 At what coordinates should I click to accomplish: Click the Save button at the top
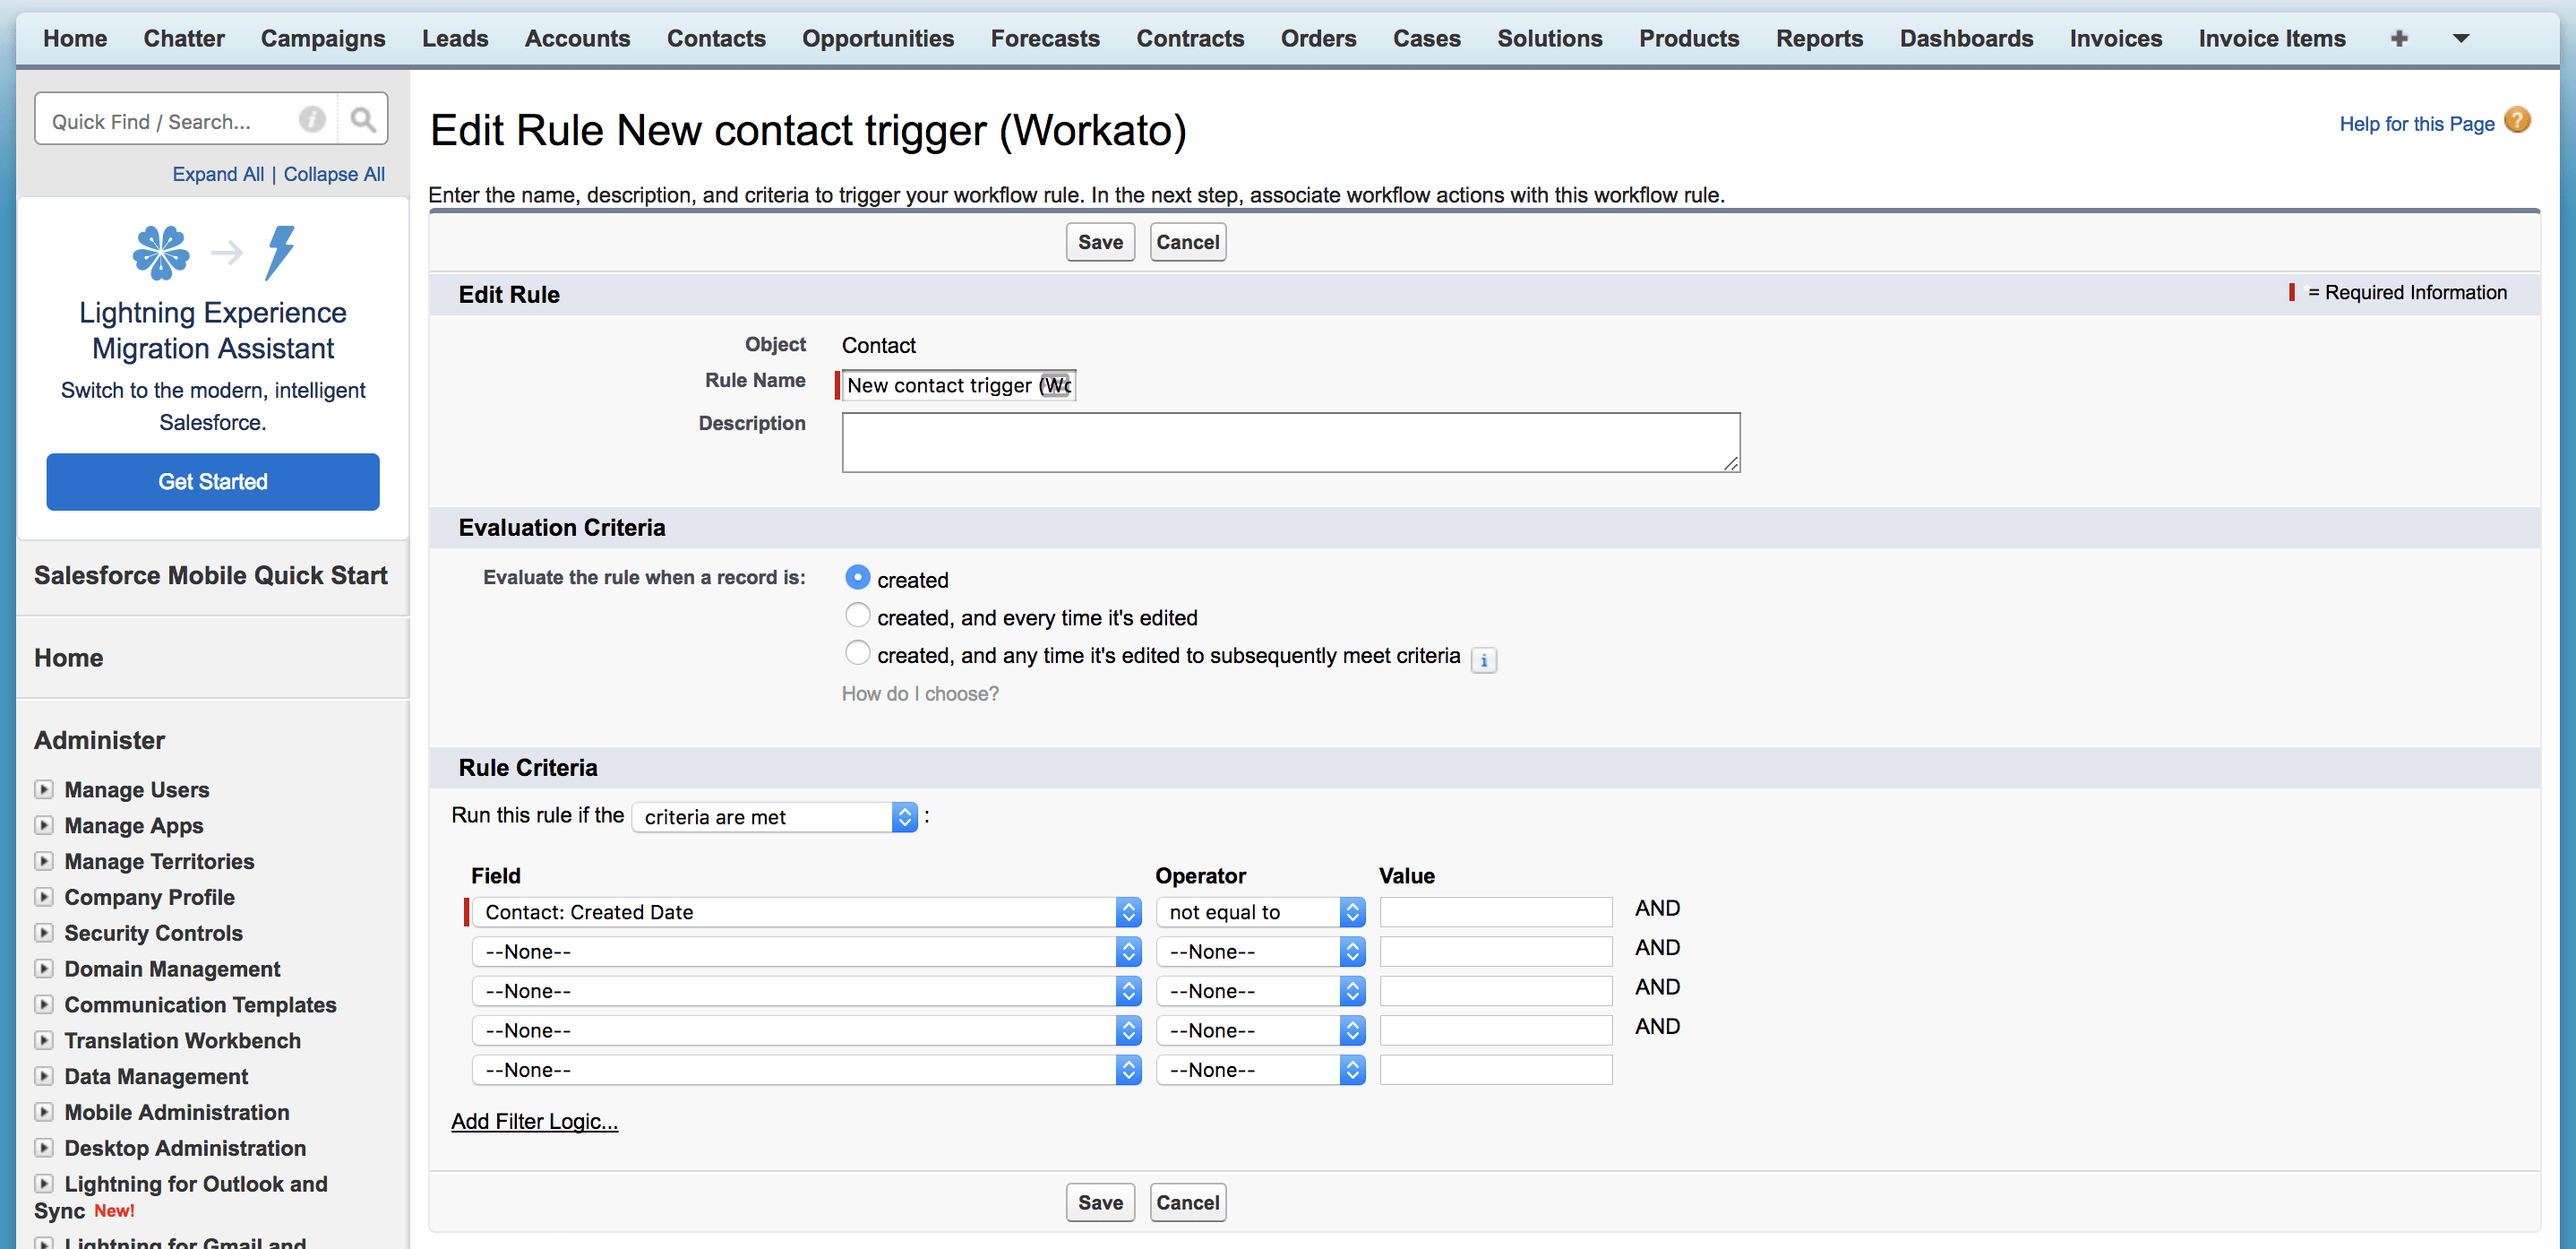[x=1099, y=242]
